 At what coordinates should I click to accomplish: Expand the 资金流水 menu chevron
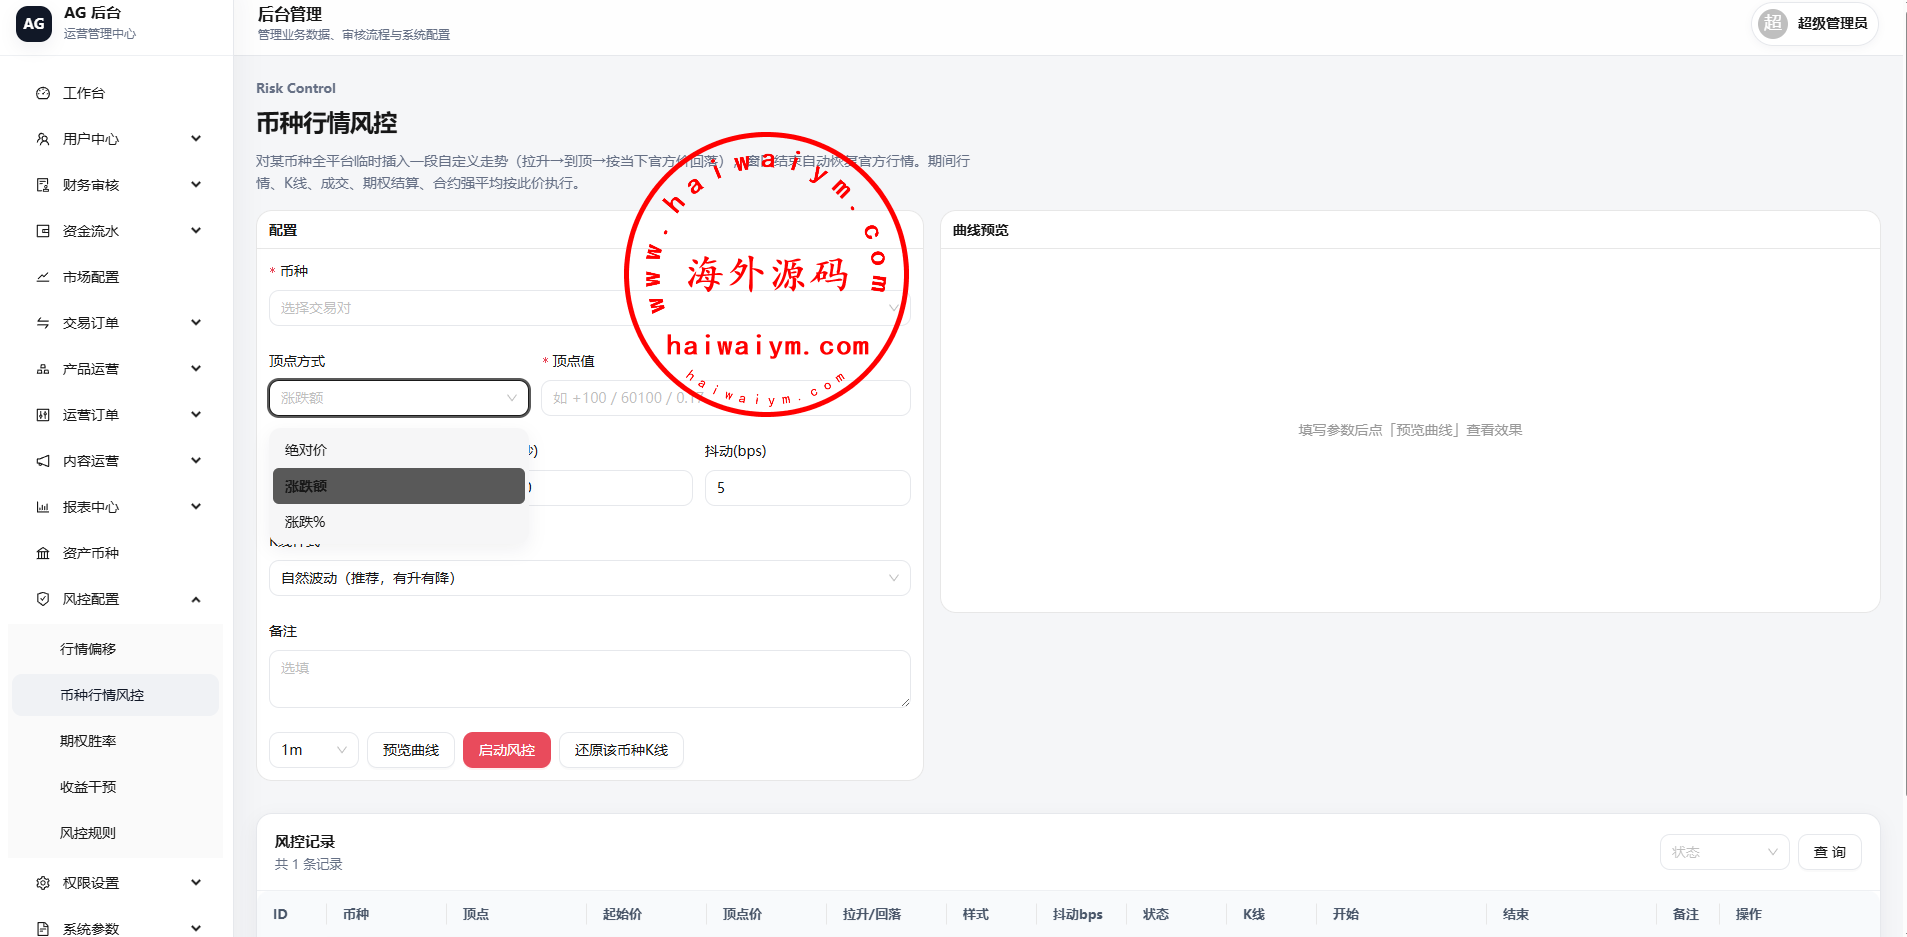[x=196, y=231]
